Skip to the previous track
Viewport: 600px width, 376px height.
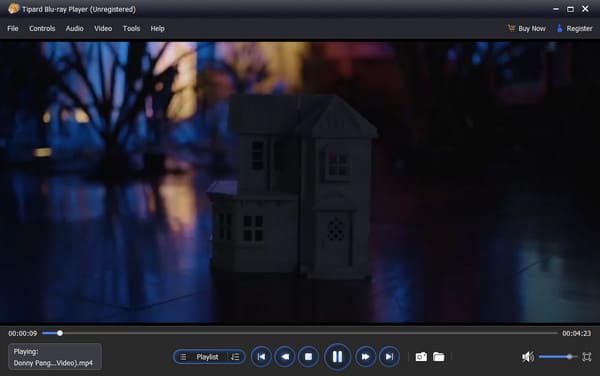click(261, 357)
